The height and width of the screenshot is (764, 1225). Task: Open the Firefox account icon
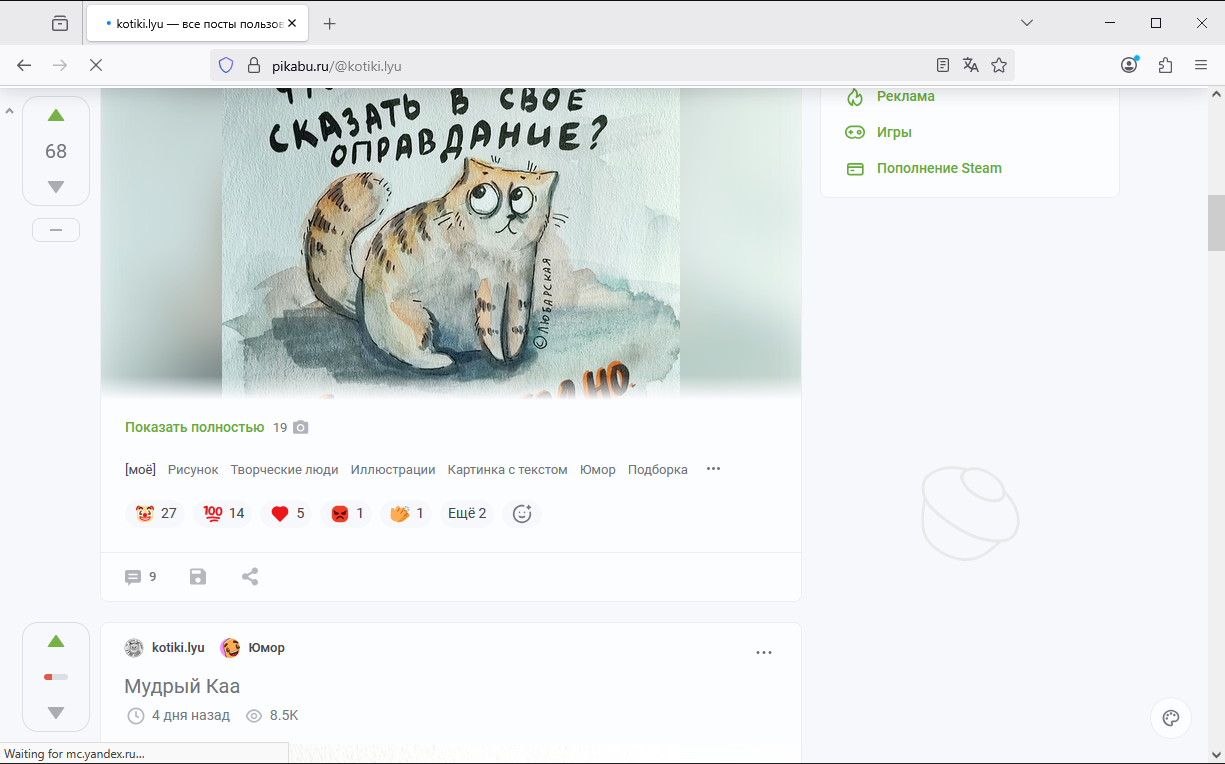pos(1129,65)
